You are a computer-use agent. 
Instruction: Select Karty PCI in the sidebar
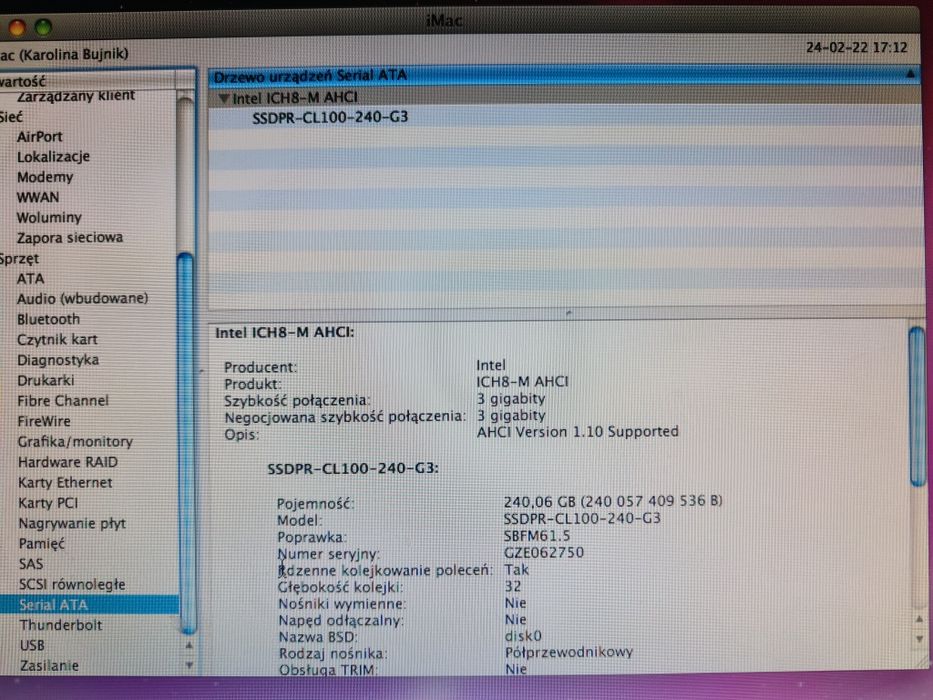click(x=48, y=504)
